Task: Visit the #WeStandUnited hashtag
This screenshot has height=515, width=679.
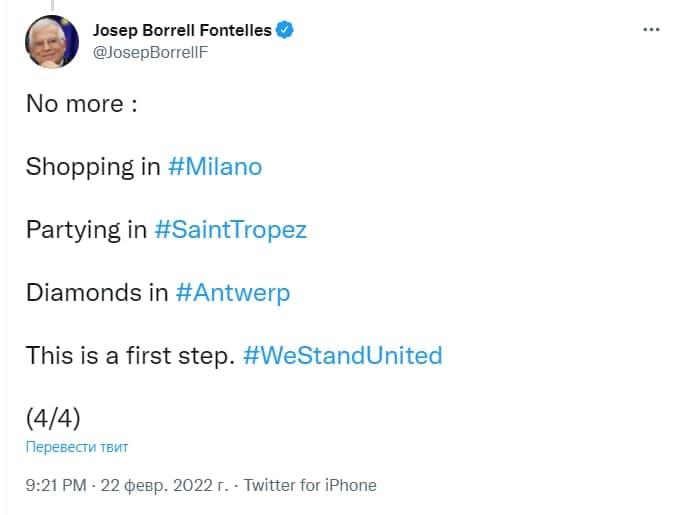Action: (x=342, y=355)
